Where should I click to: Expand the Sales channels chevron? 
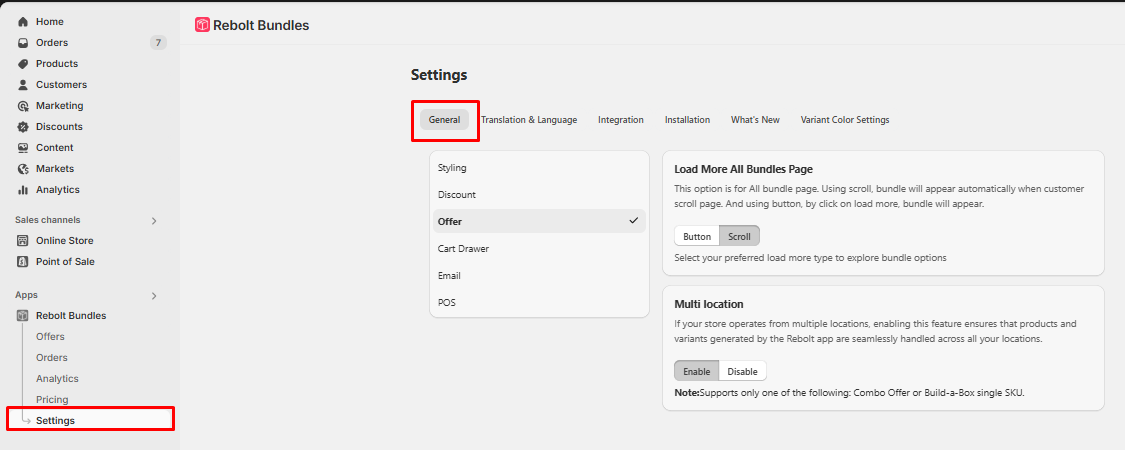point(154,220)
